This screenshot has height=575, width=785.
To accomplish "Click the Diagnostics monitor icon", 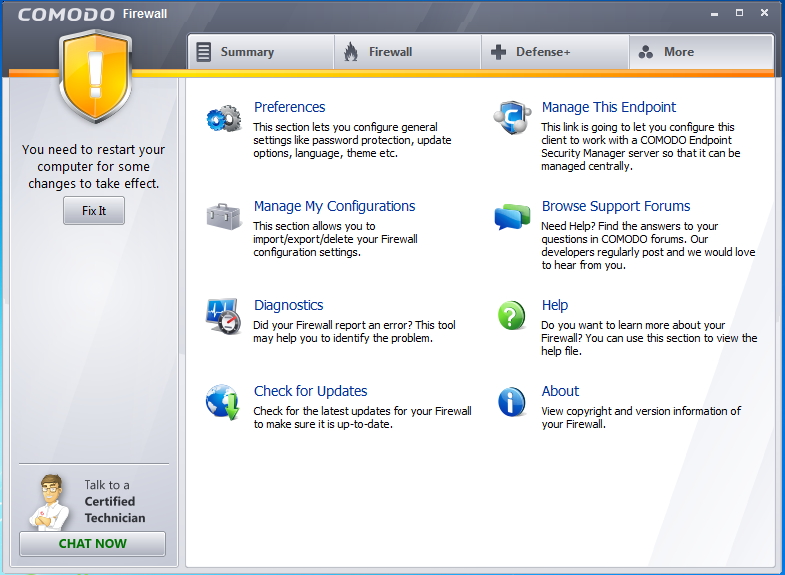I will pyautogui.click(x=224, y=316).
